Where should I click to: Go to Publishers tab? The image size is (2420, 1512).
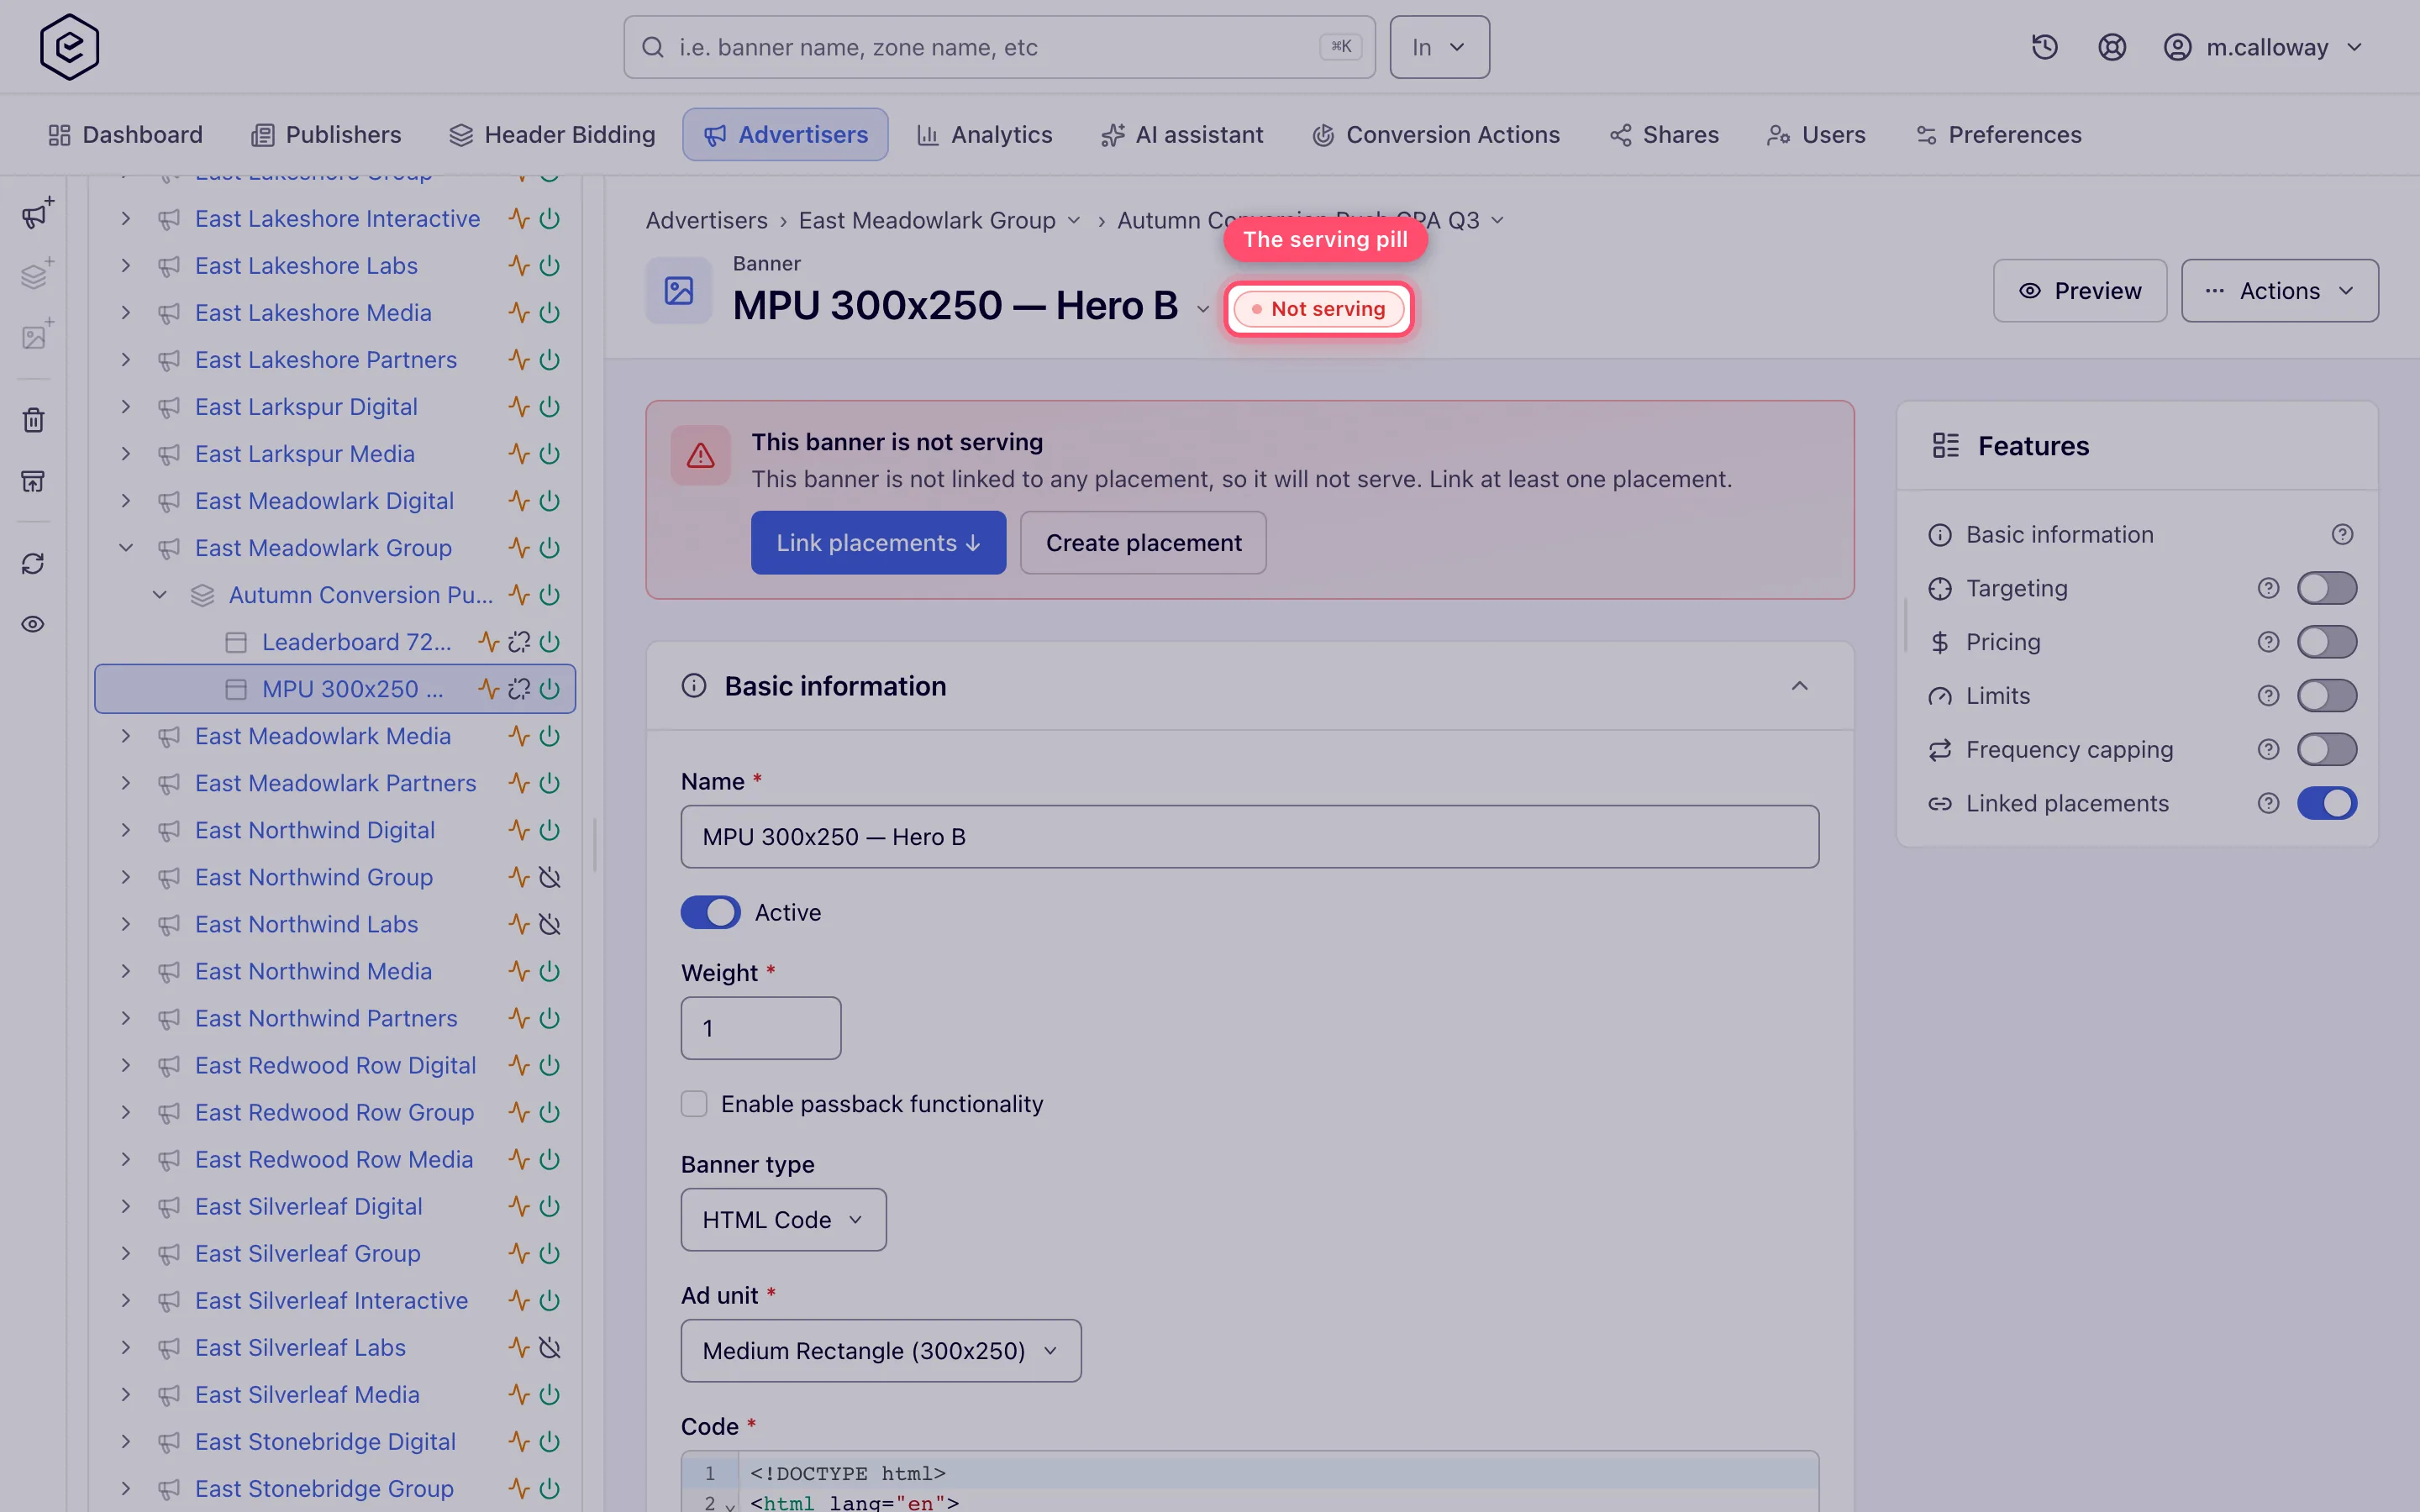click(x=326, y=135)
